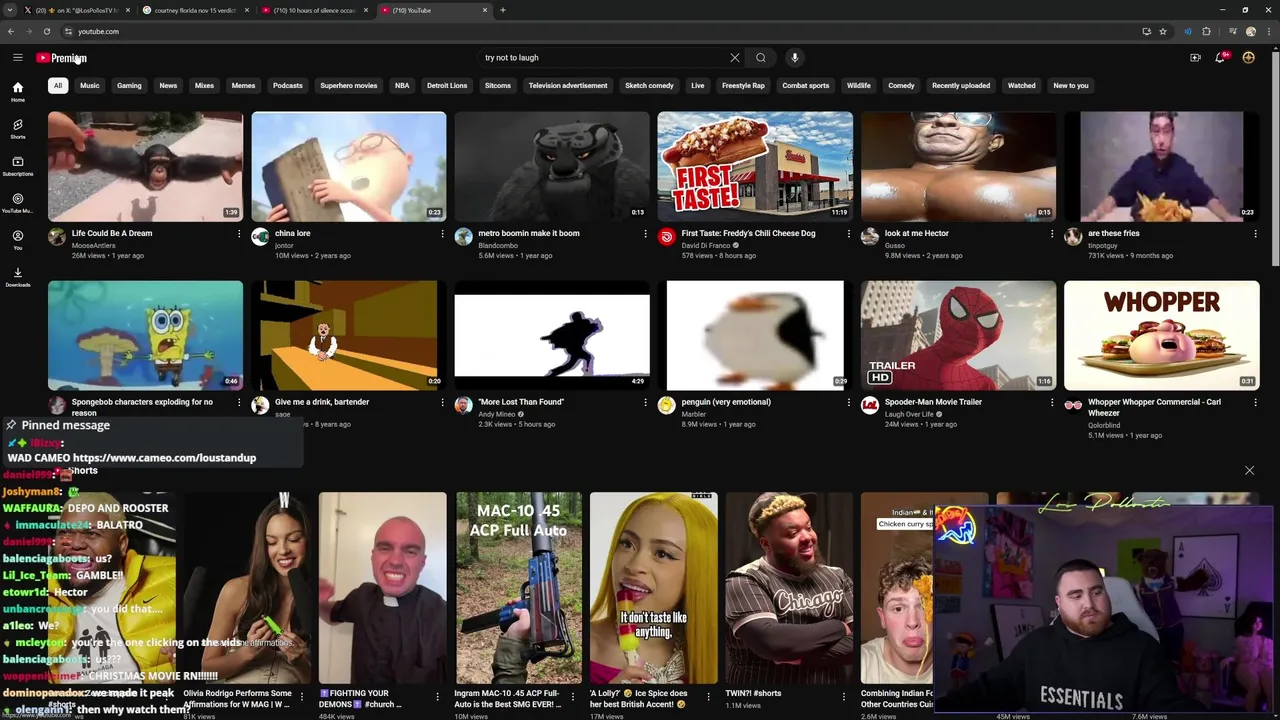Open the notifications bell
This screenshot has height=720, width=1280.
(x=1221, y=57)
